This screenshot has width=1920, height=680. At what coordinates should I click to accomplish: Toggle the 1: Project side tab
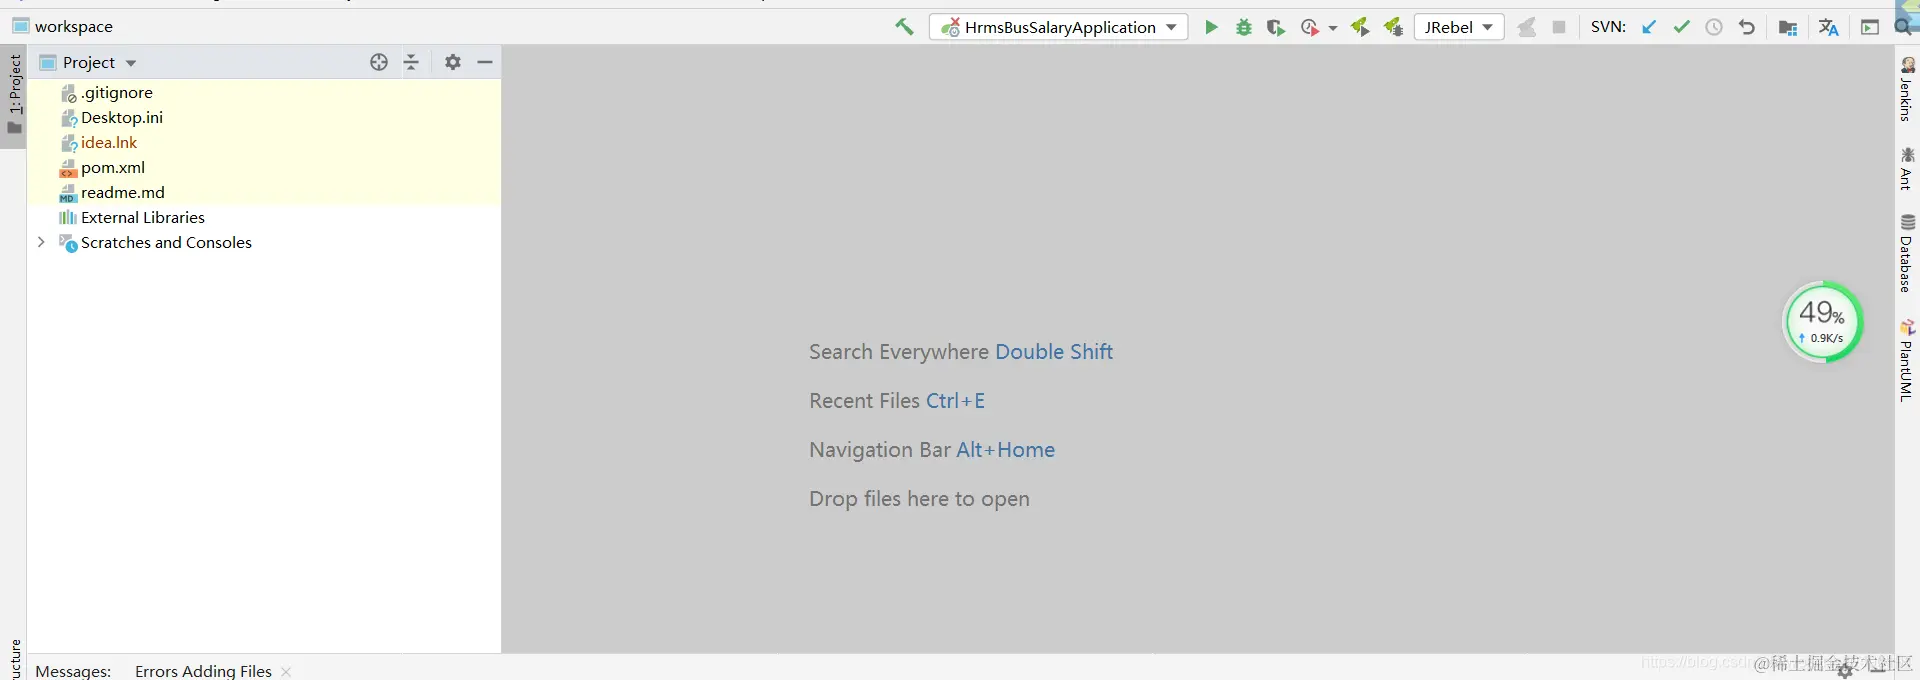(x=14, y=95)
